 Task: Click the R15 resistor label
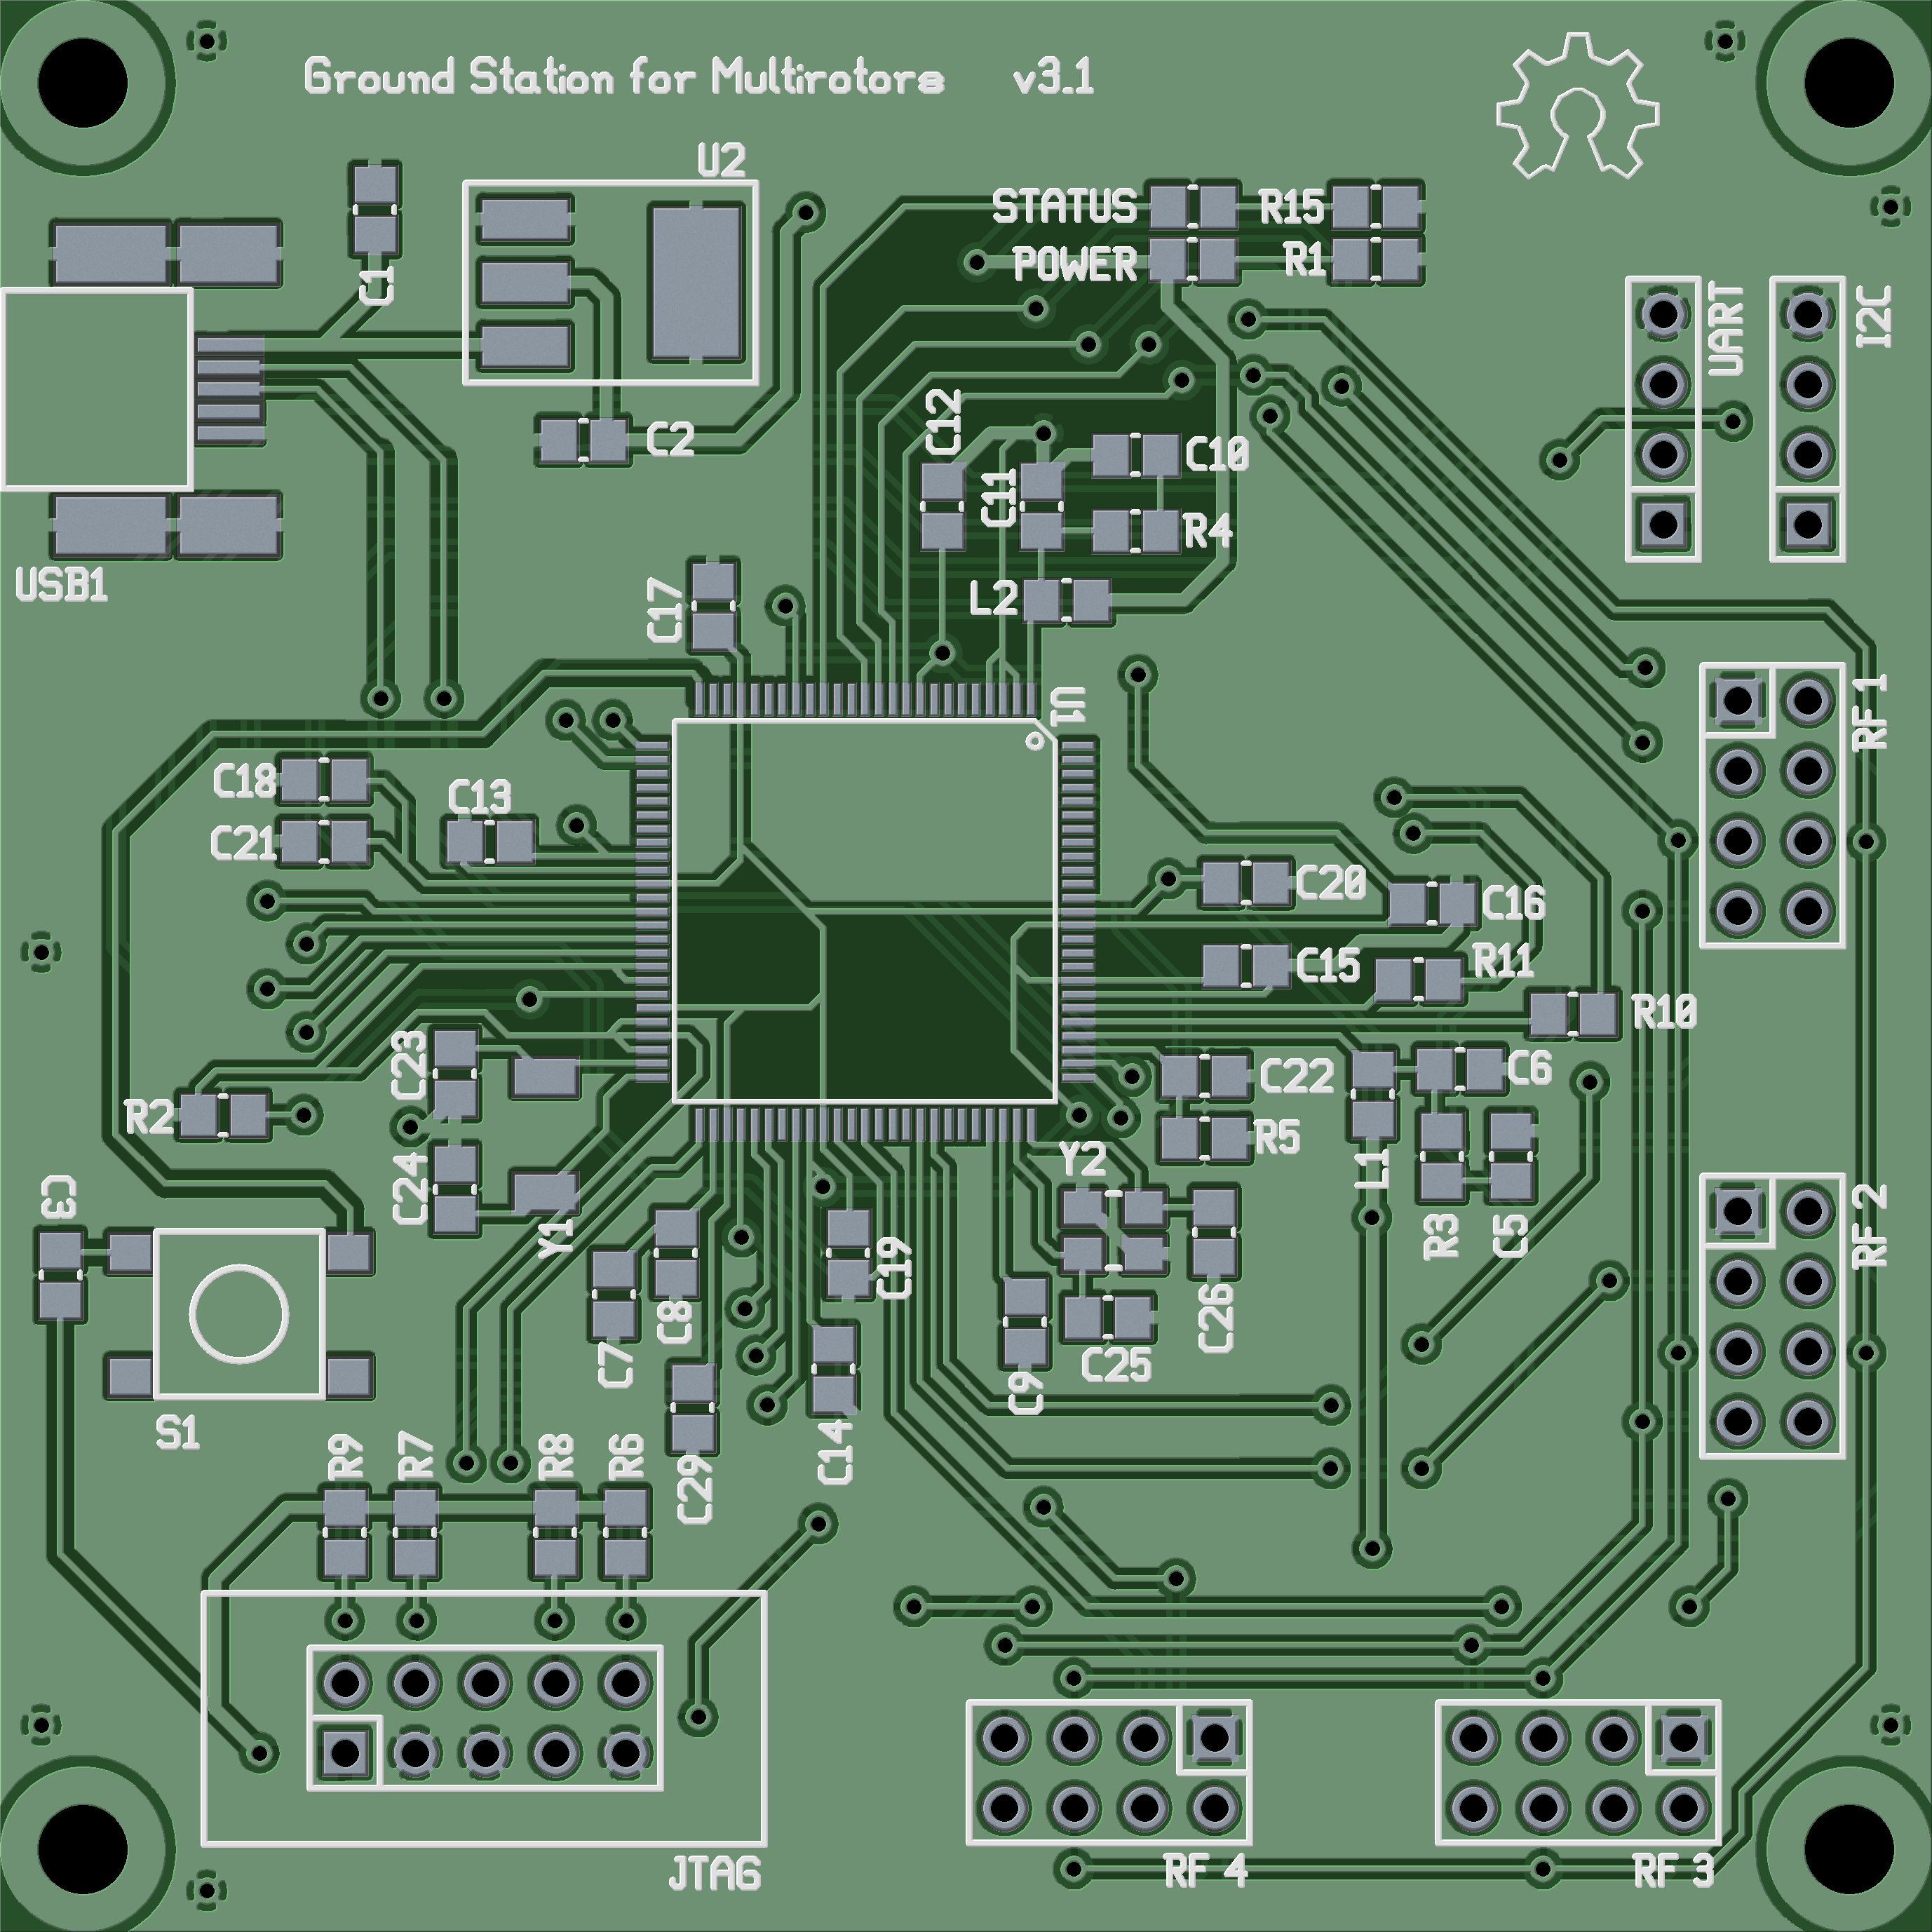1291,208
